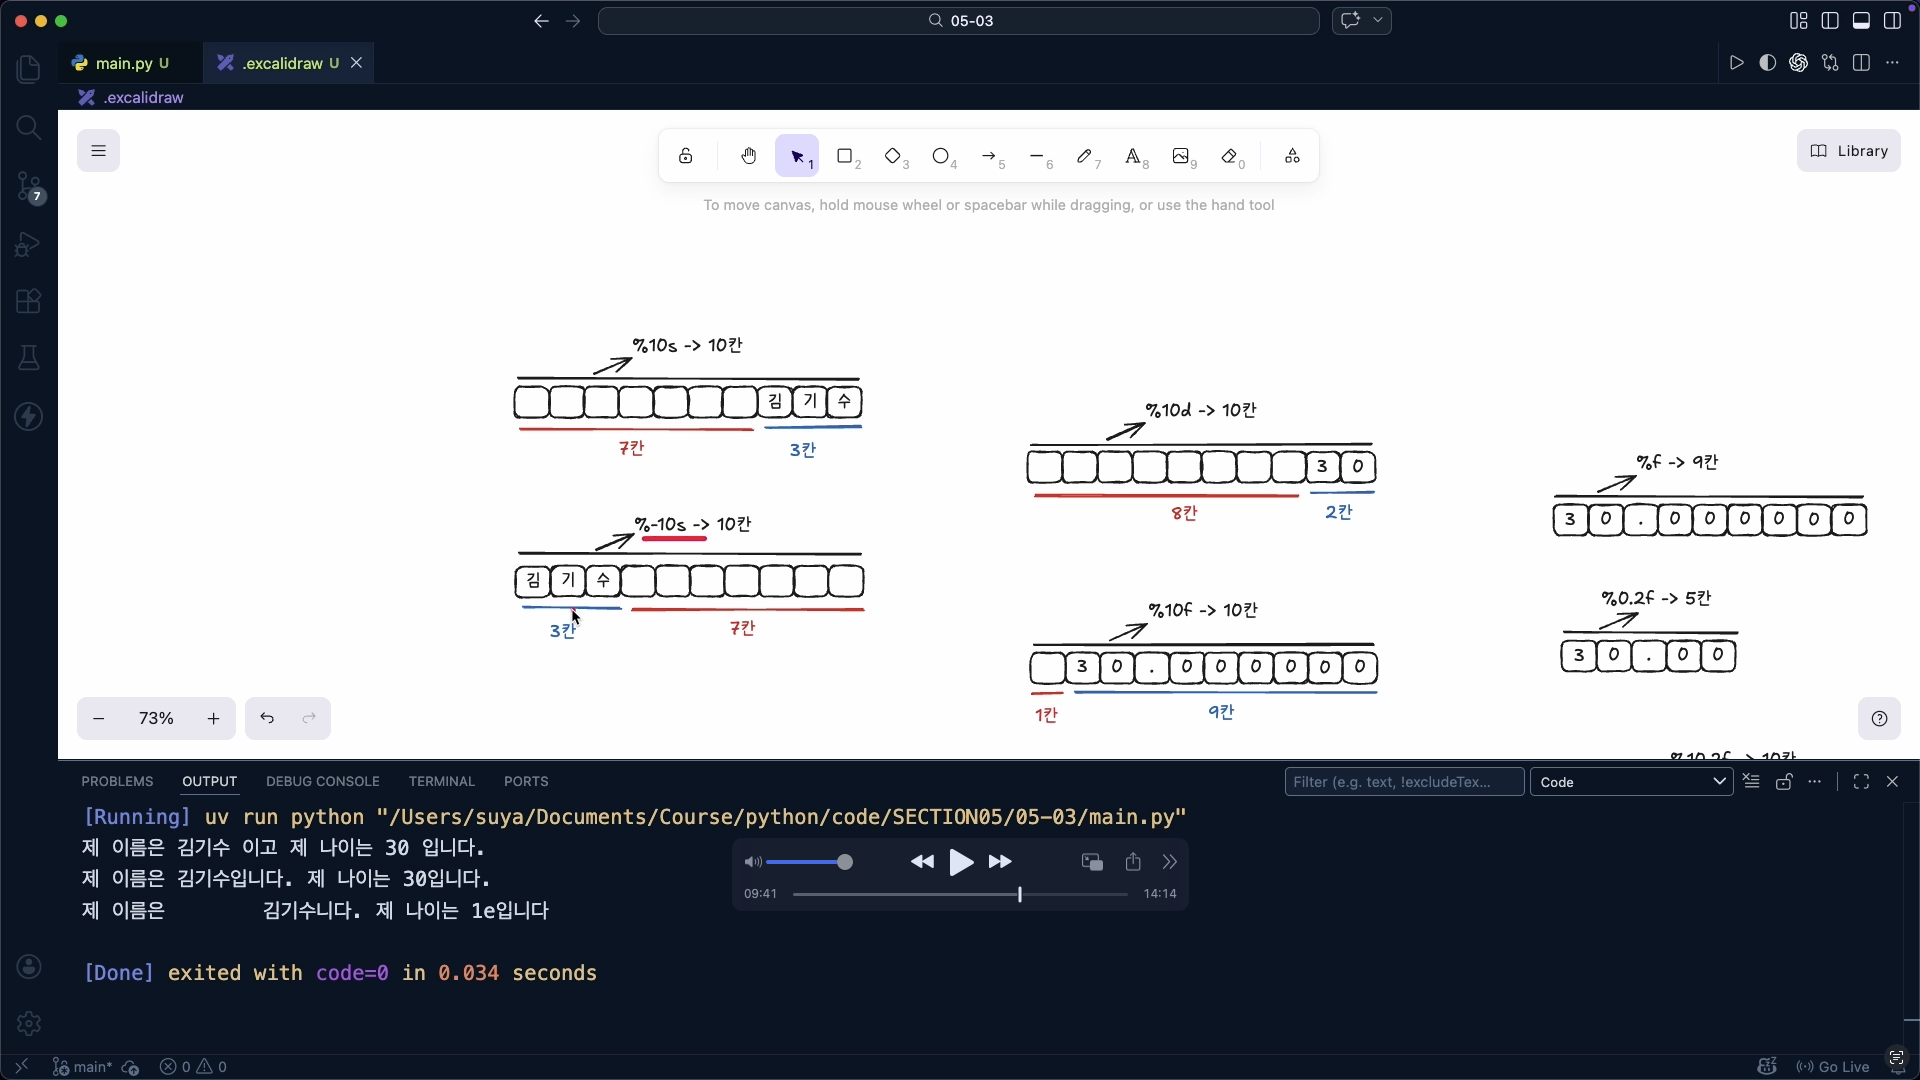1920x1080 pixels.
Task: Choose the Ellipse drawing tool
Action: click(x=941, y=156)
